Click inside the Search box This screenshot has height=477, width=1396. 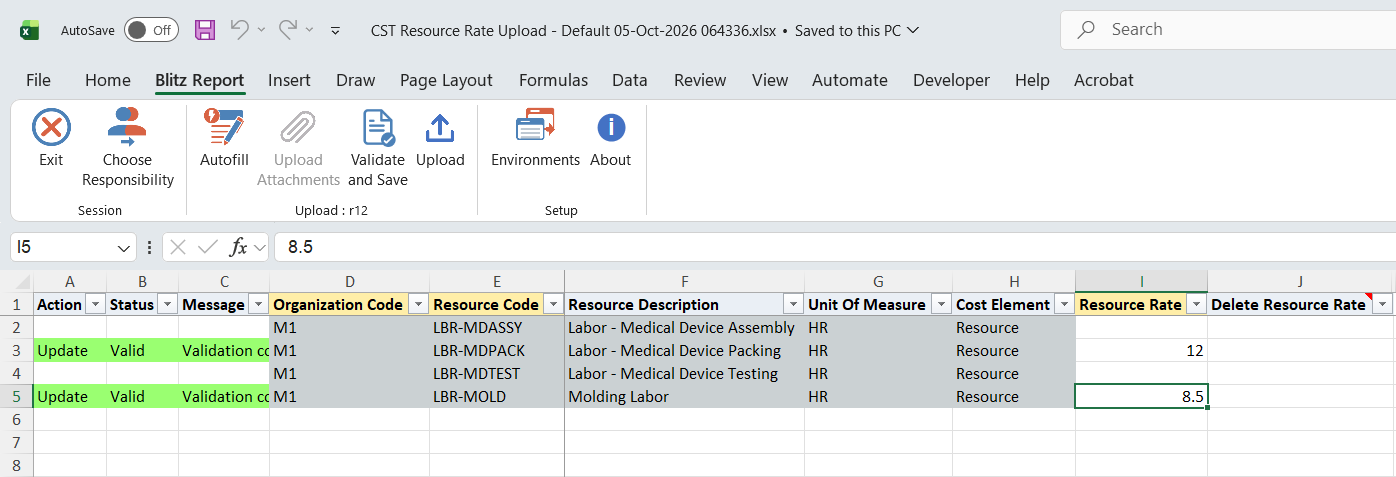coord(1228,30)
